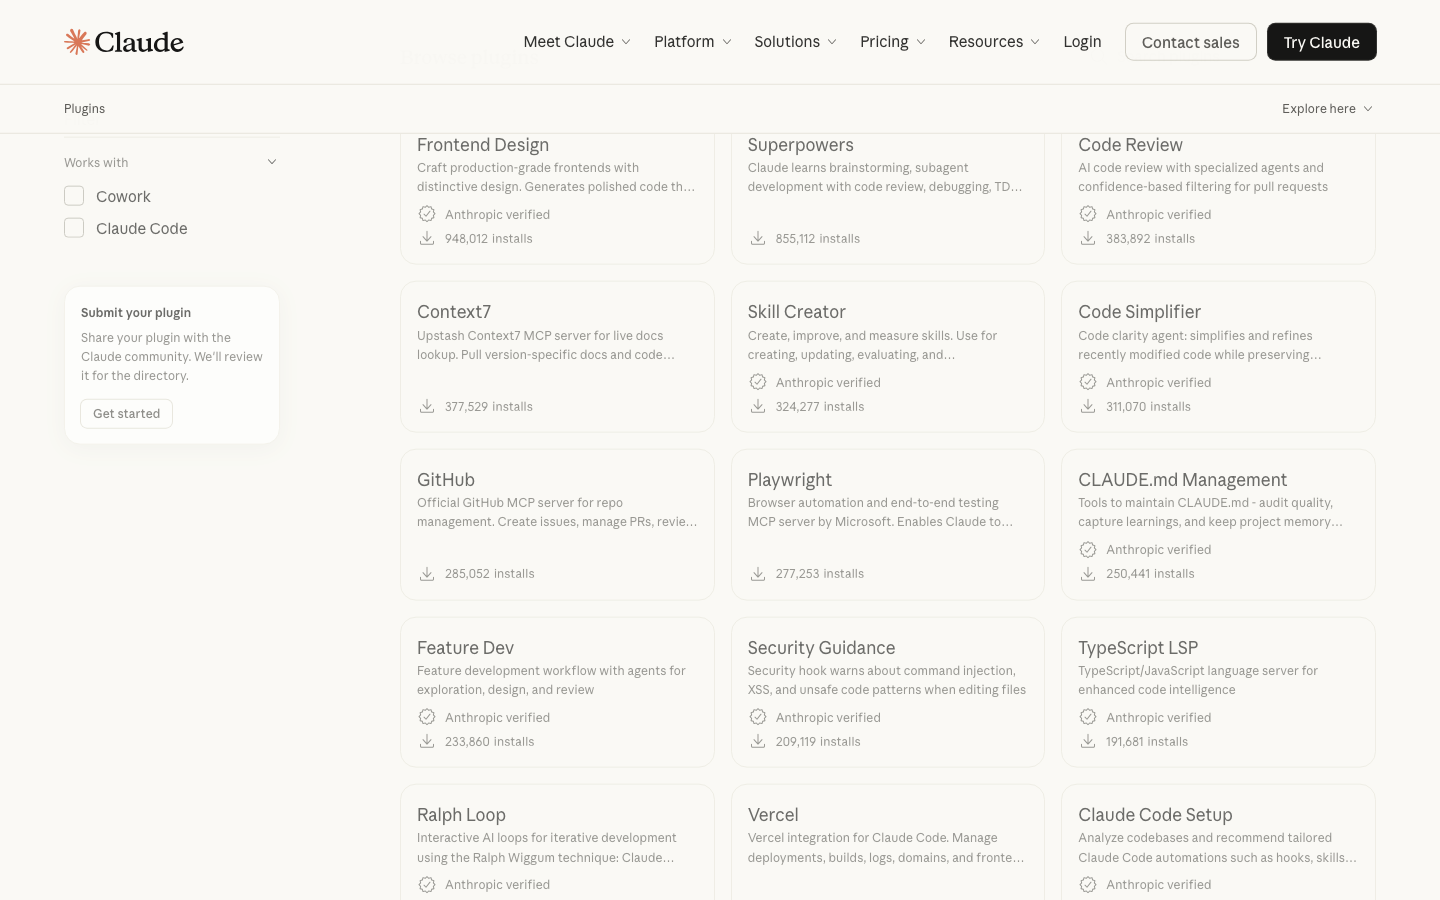
Task: Click the download icon on the TypeScript LSP card
Action: (1088, 741)
